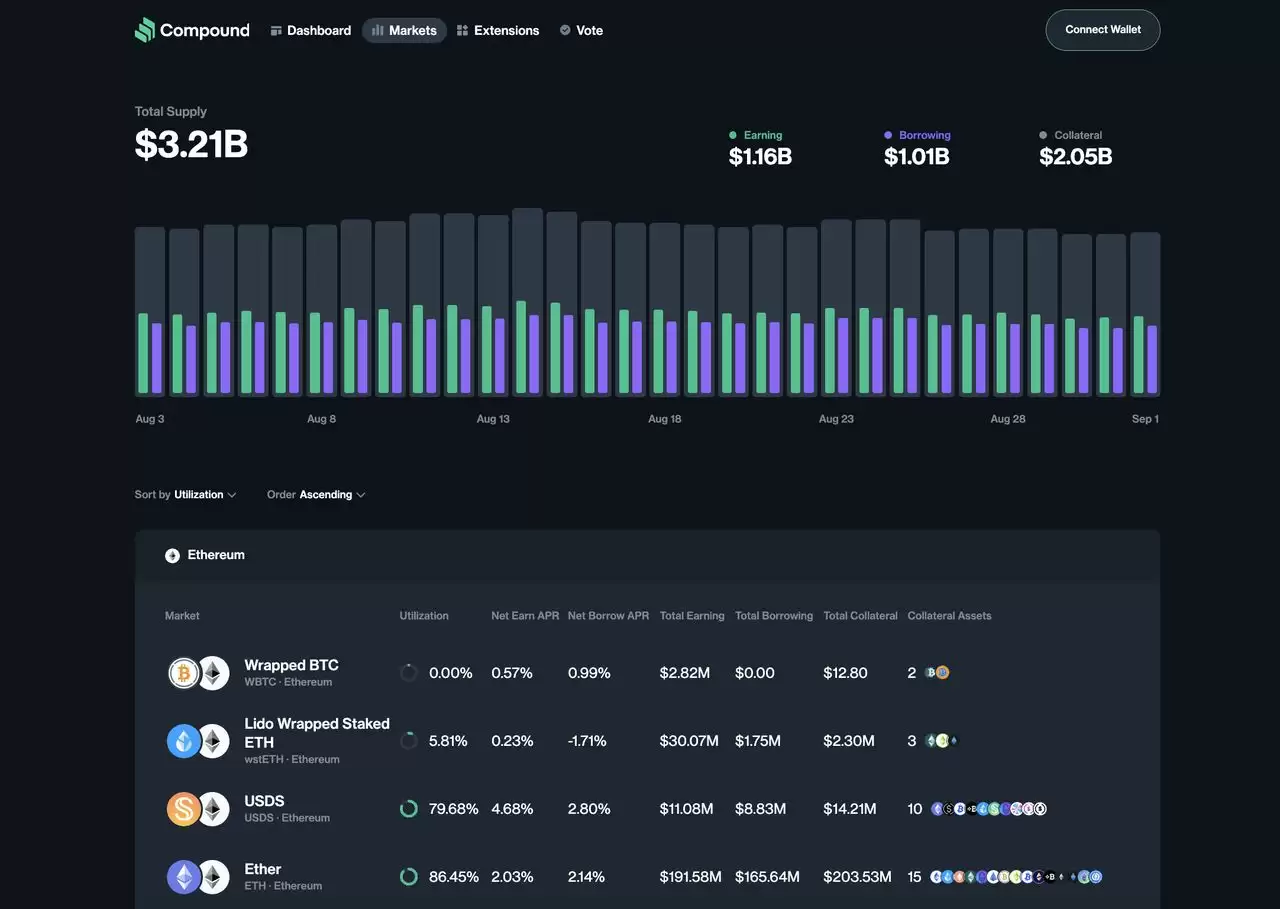The image size is (1280, 909).
Task: Click the USDS utilization ring icon
Action: point(409,809)
